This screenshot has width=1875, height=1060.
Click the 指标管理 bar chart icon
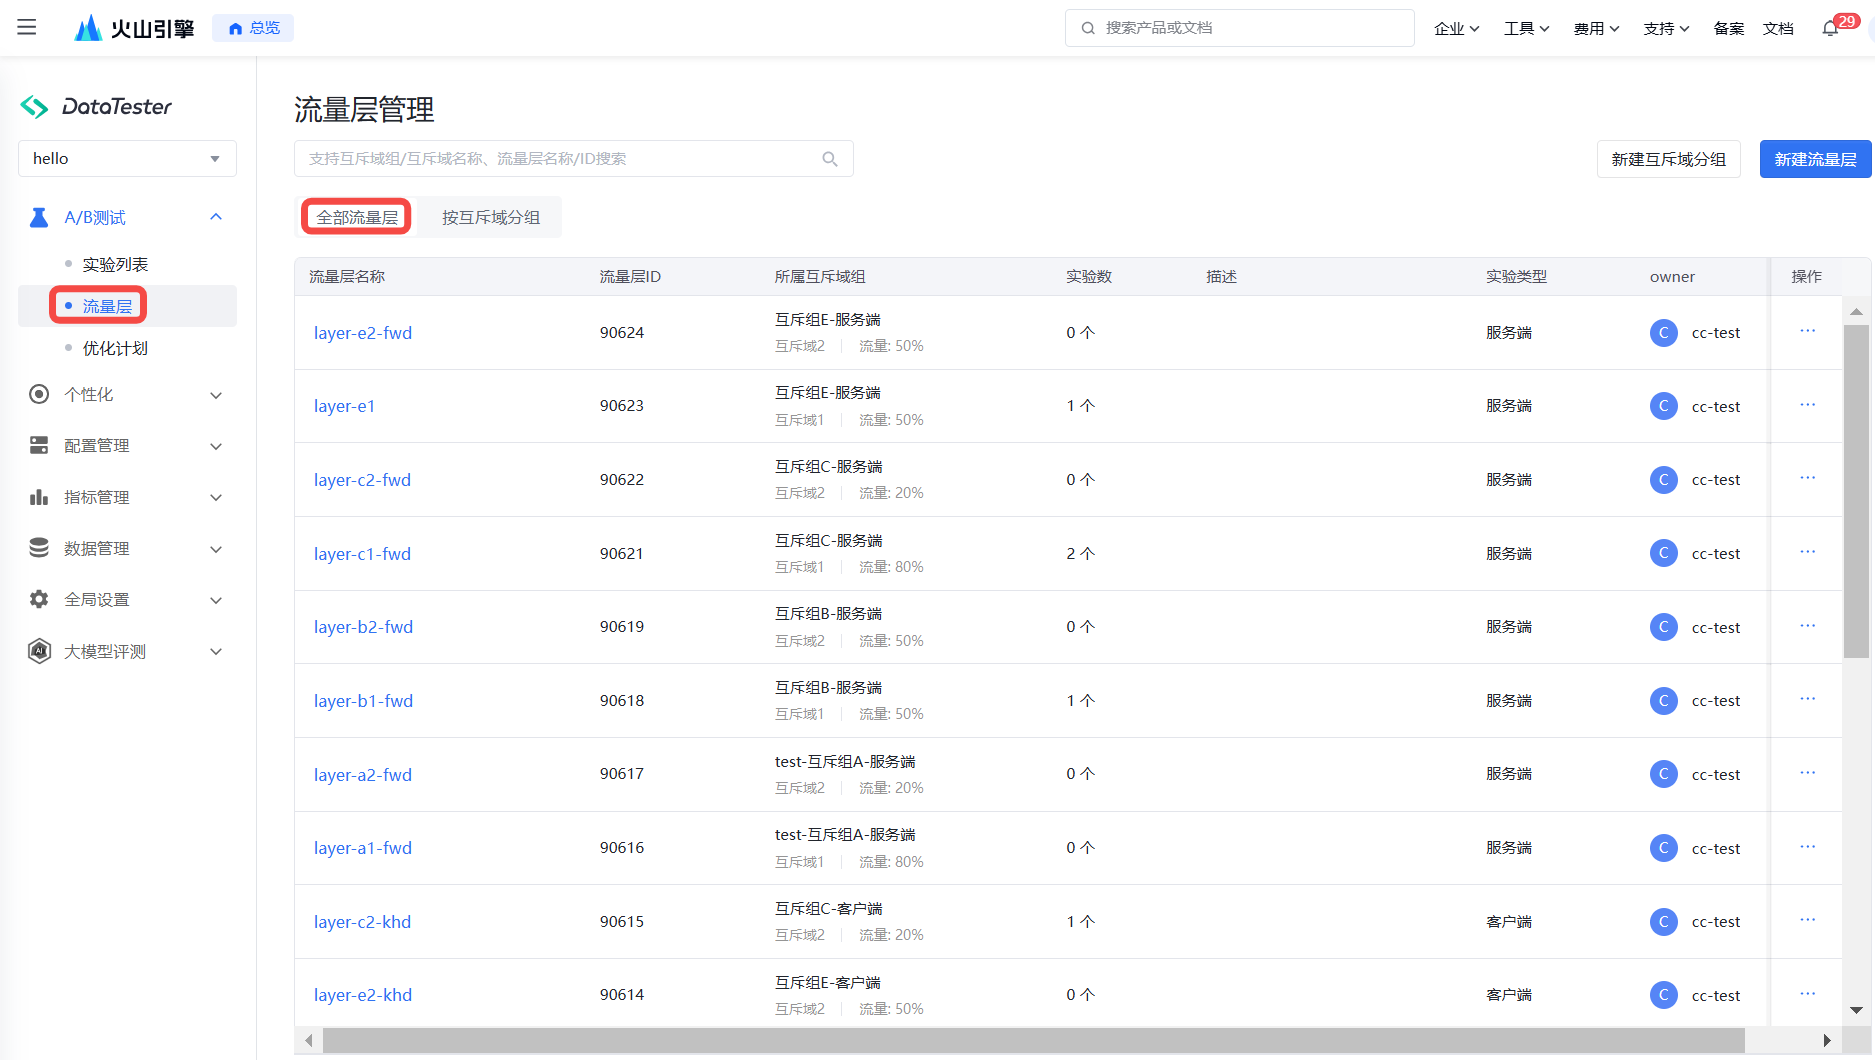[x=39, y=497]
